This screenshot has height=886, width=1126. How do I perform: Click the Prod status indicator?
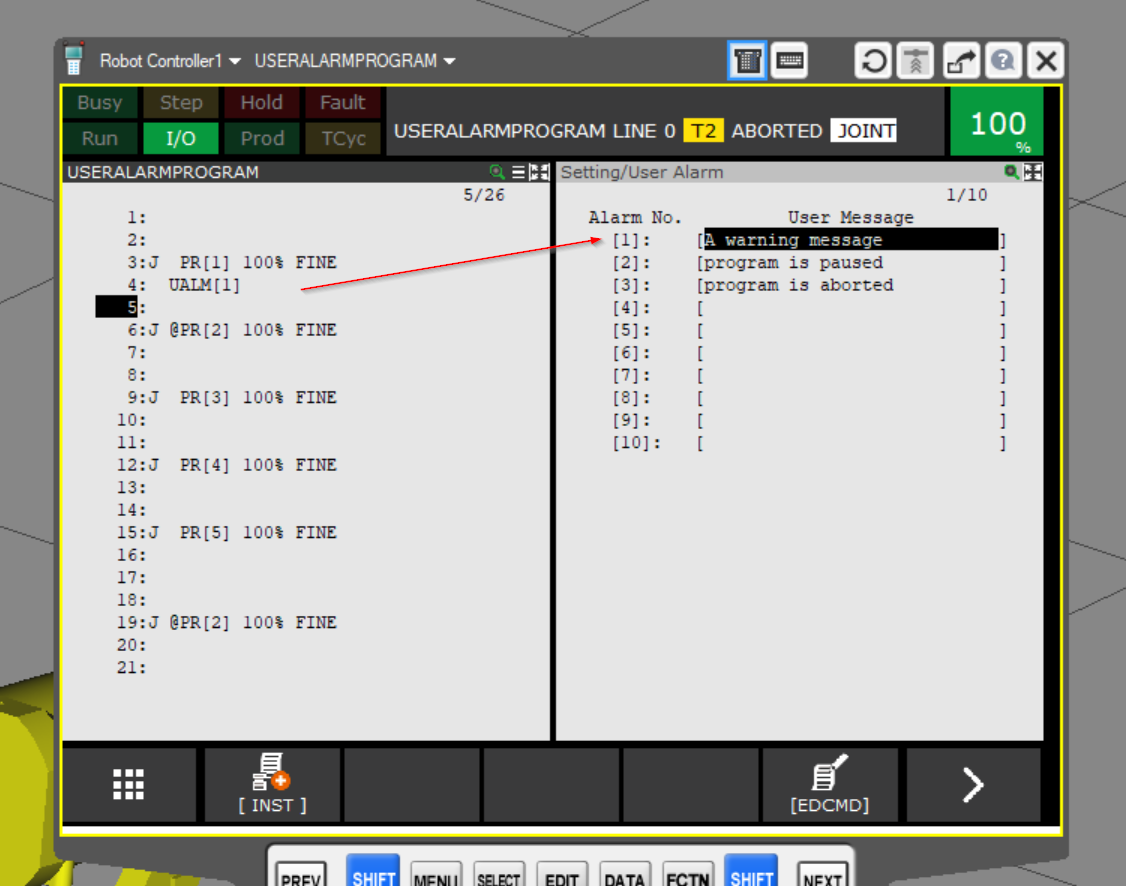coord(261,139)
